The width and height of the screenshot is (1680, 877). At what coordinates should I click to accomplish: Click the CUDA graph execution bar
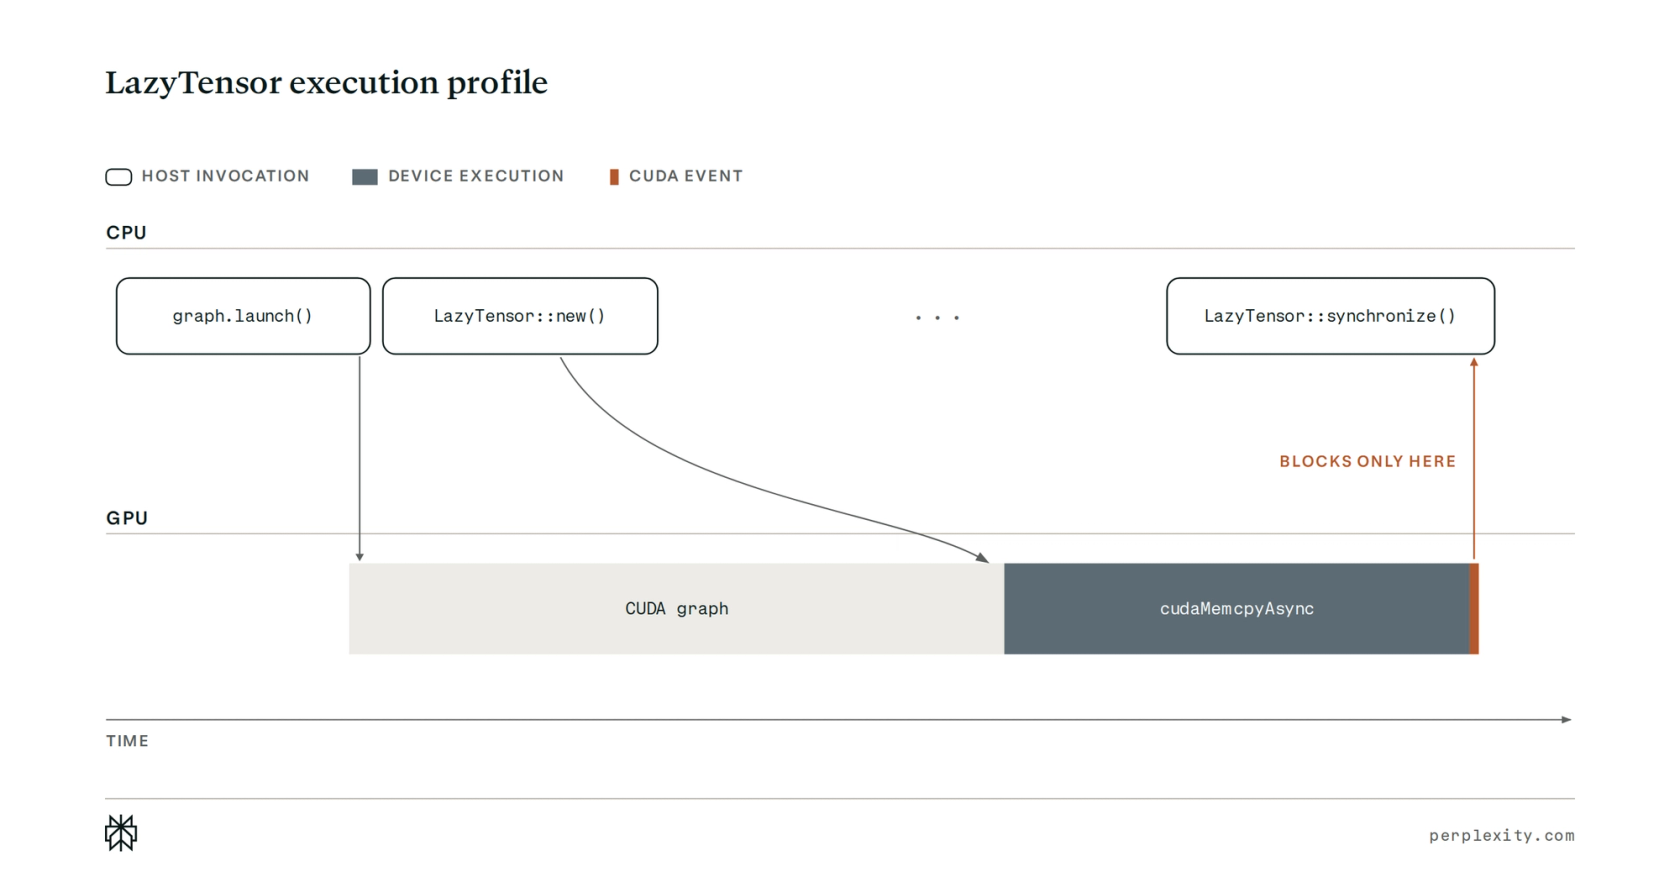pyautogui.click(x=676, y=609)
